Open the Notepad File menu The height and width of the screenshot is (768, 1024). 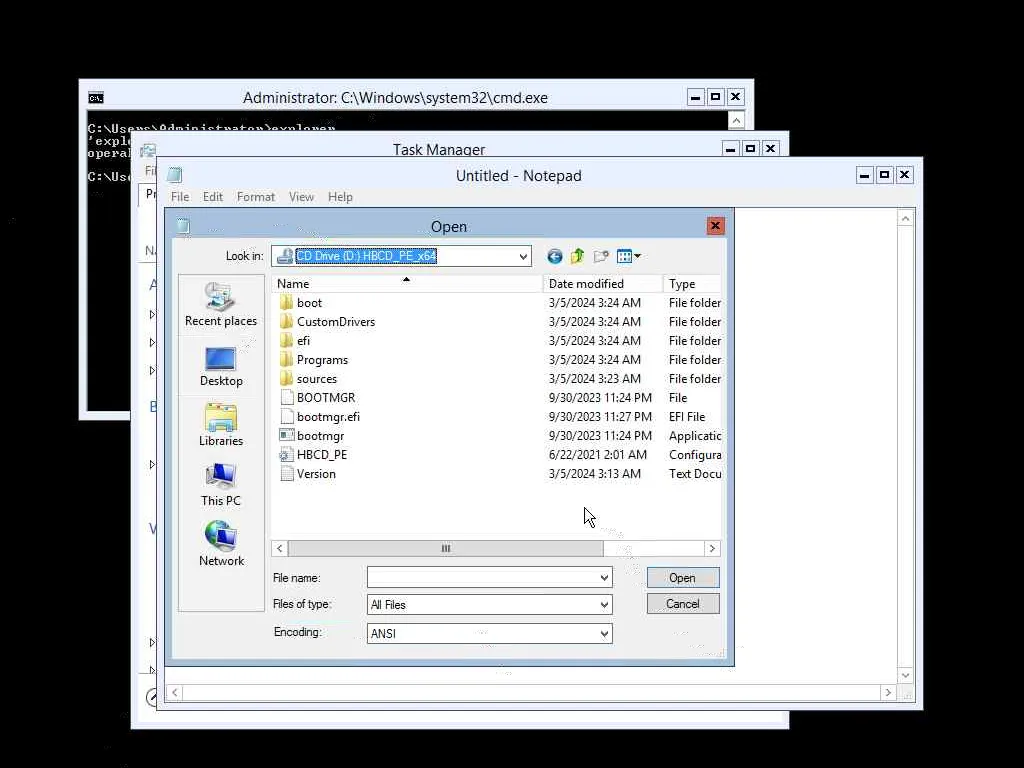180,197
